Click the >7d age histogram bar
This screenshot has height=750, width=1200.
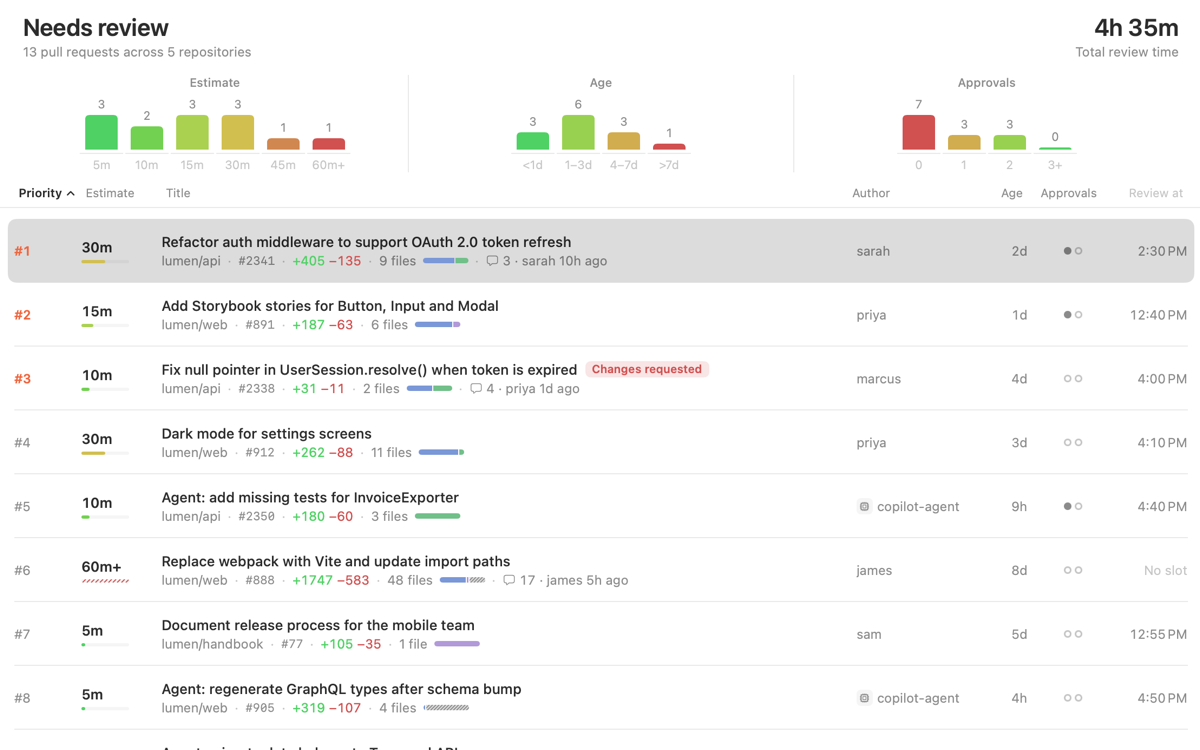pos(669,147)
